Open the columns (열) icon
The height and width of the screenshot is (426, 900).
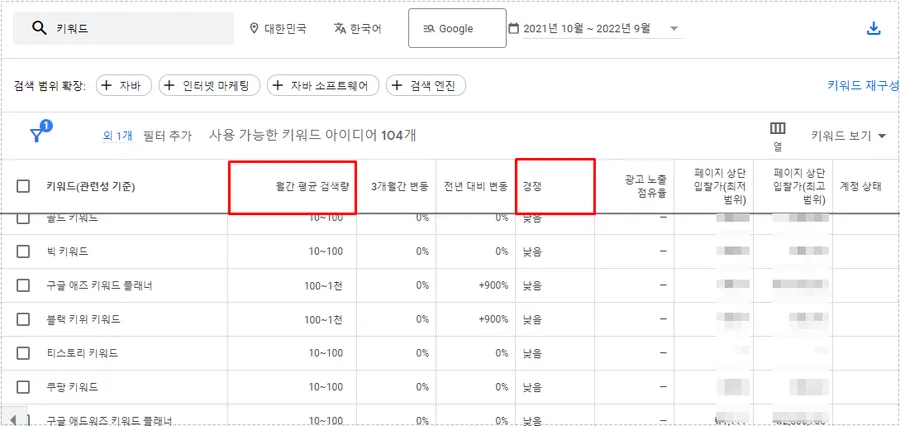[778, 128]
